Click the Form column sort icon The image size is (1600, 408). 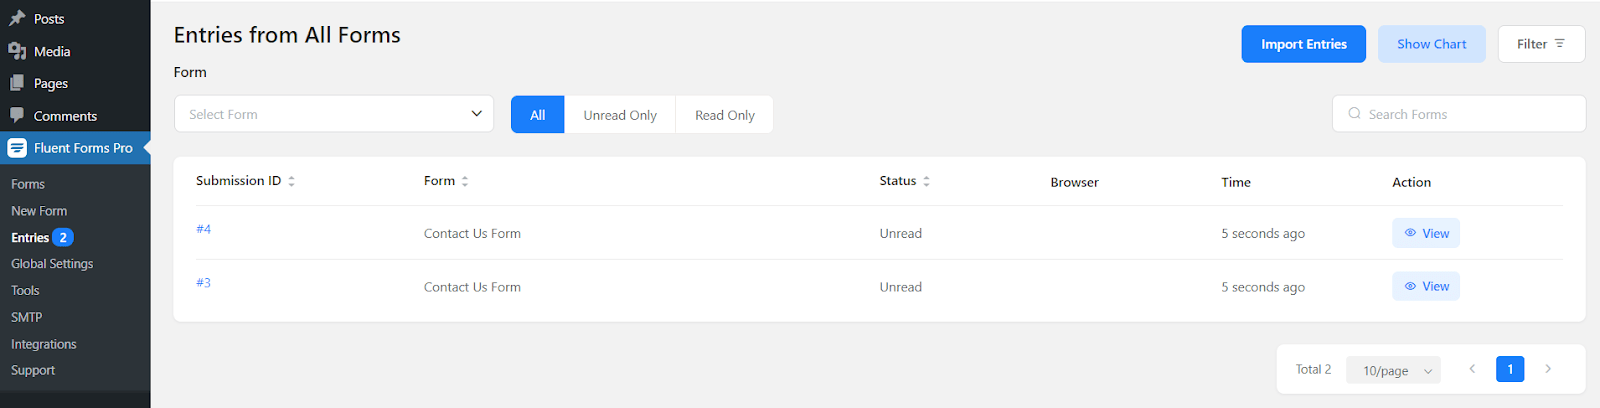pos(465,181)
